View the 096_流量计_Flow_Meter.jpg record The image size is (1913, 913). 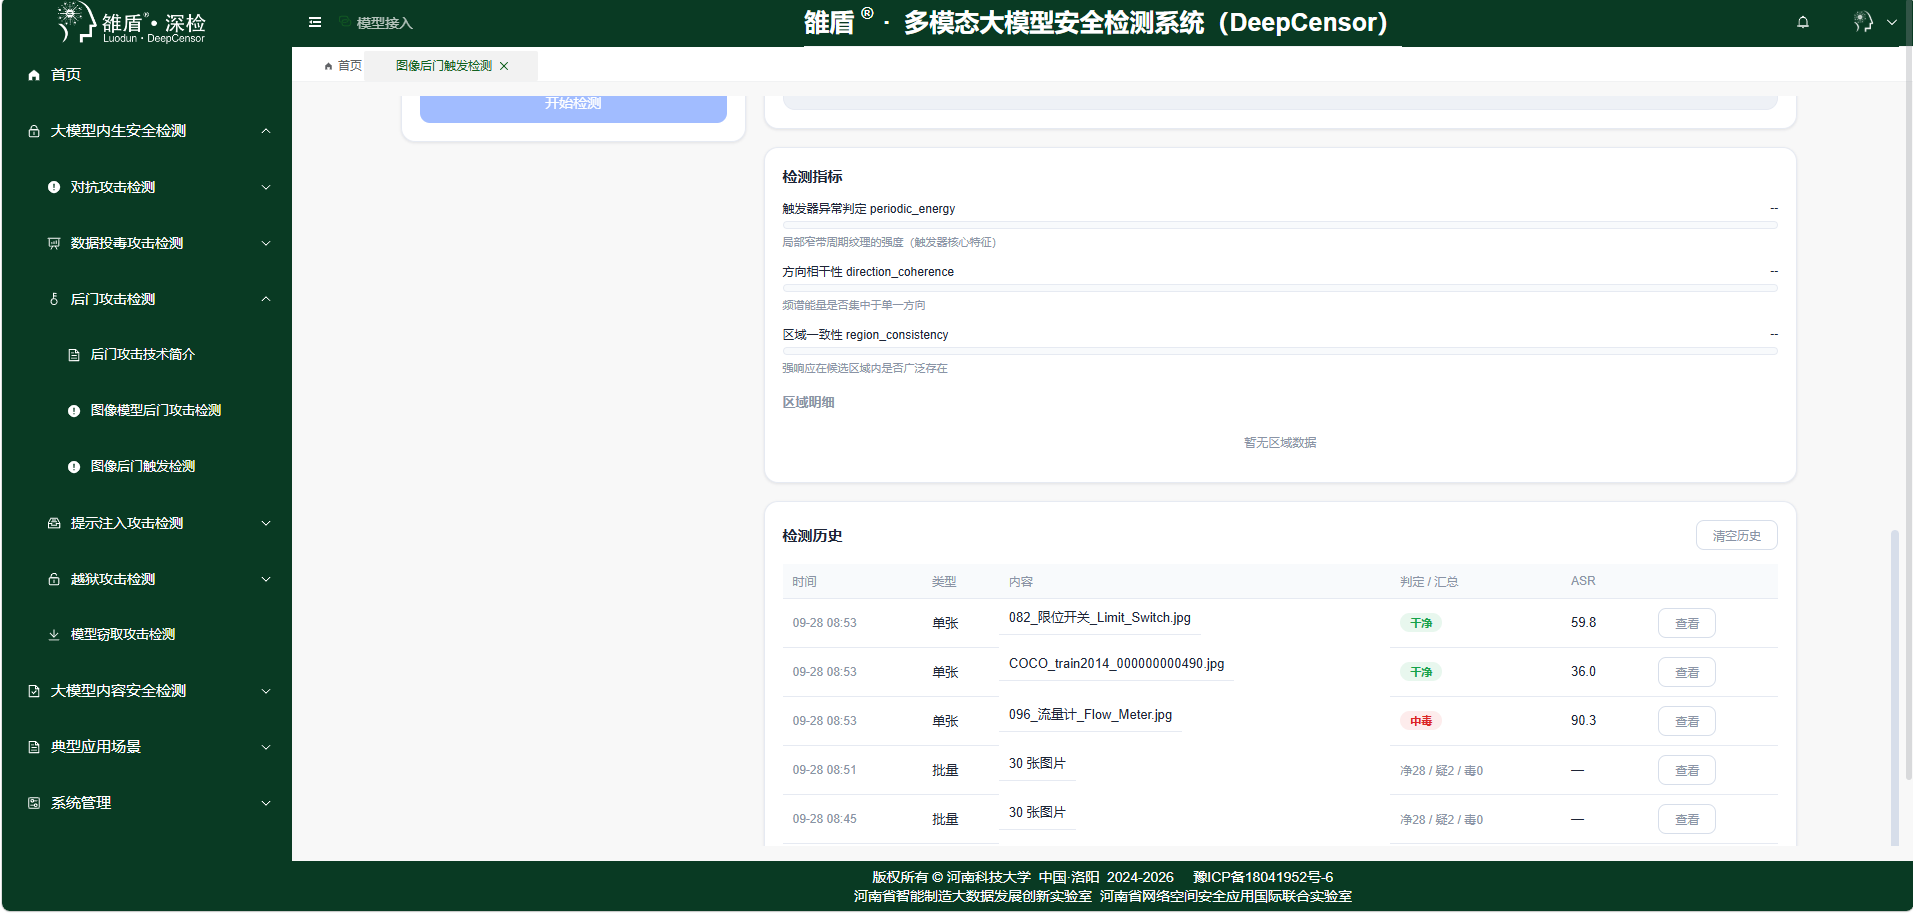pyautogui.click(x=1686, y=721)
